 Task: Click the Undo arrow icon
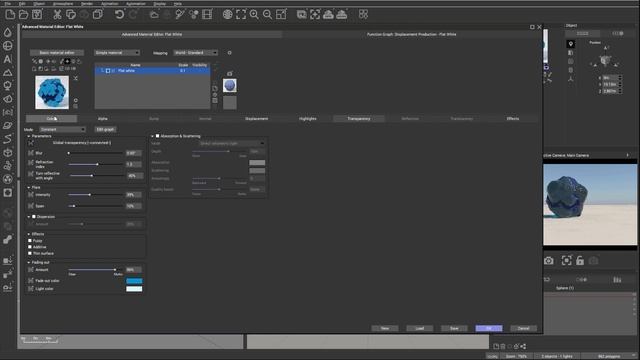coord(119,15)
